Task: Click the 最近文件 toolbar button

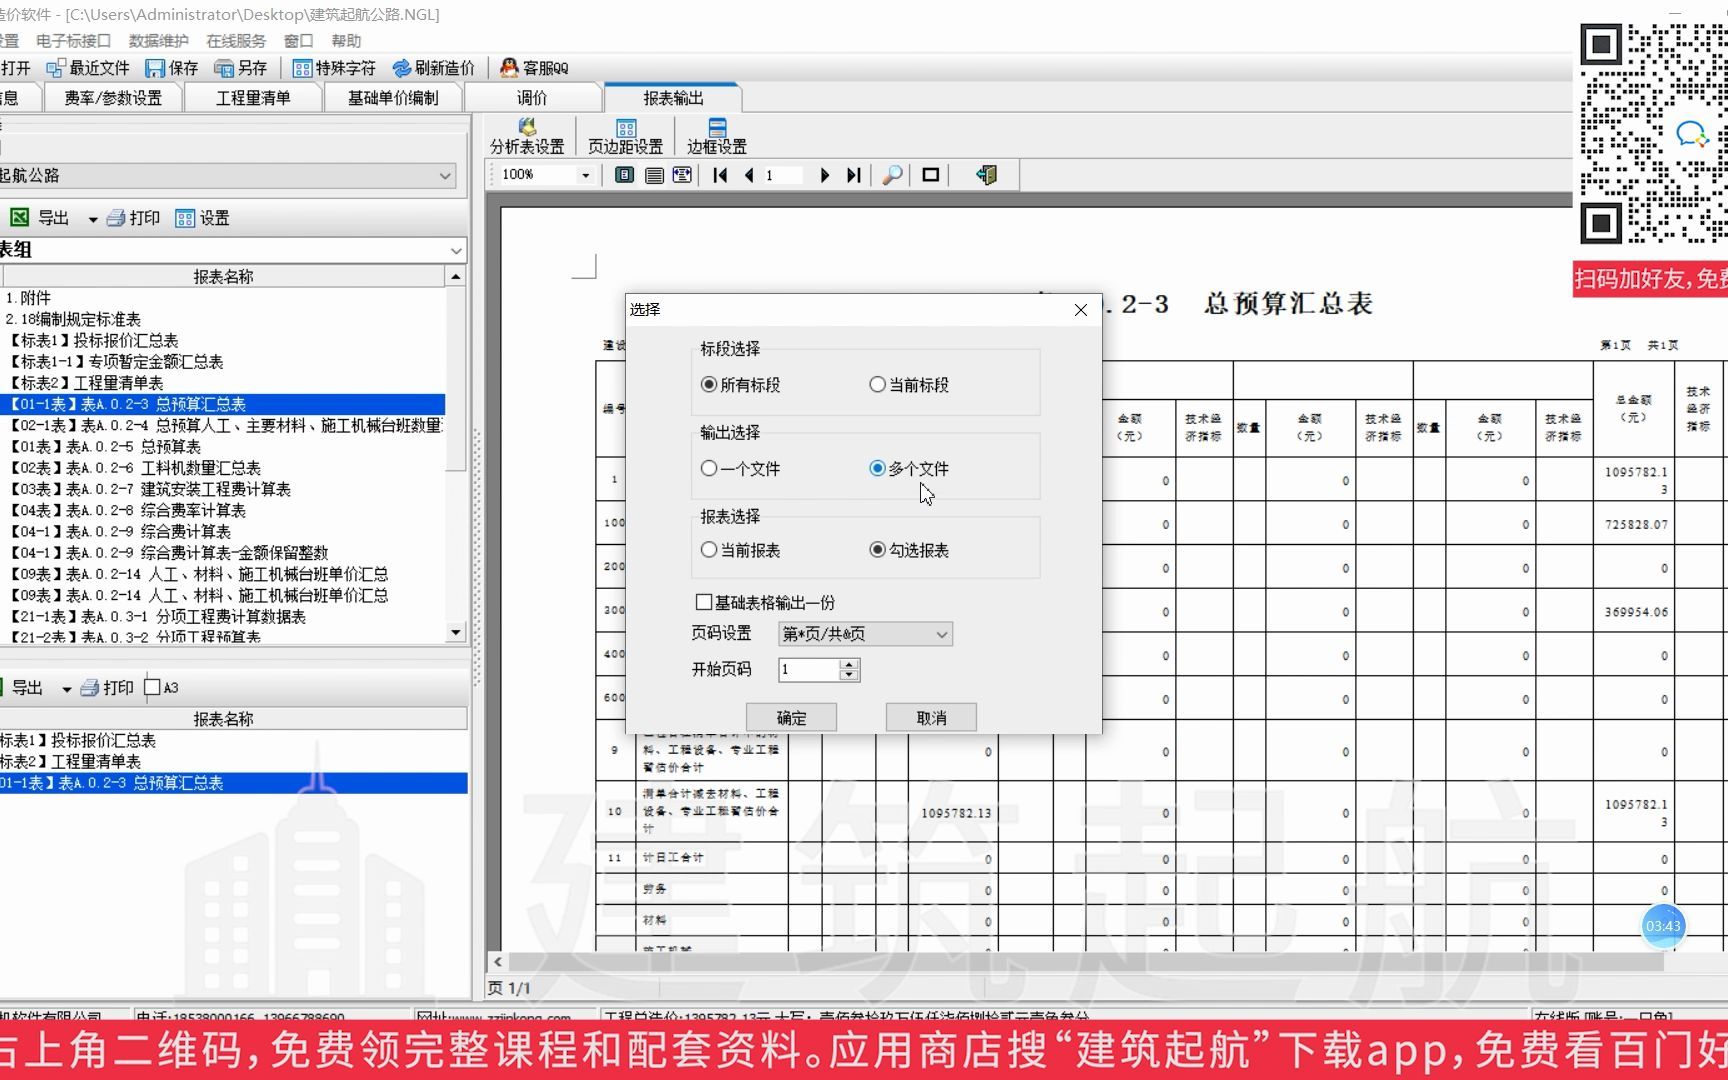Action: coord(88,68)
